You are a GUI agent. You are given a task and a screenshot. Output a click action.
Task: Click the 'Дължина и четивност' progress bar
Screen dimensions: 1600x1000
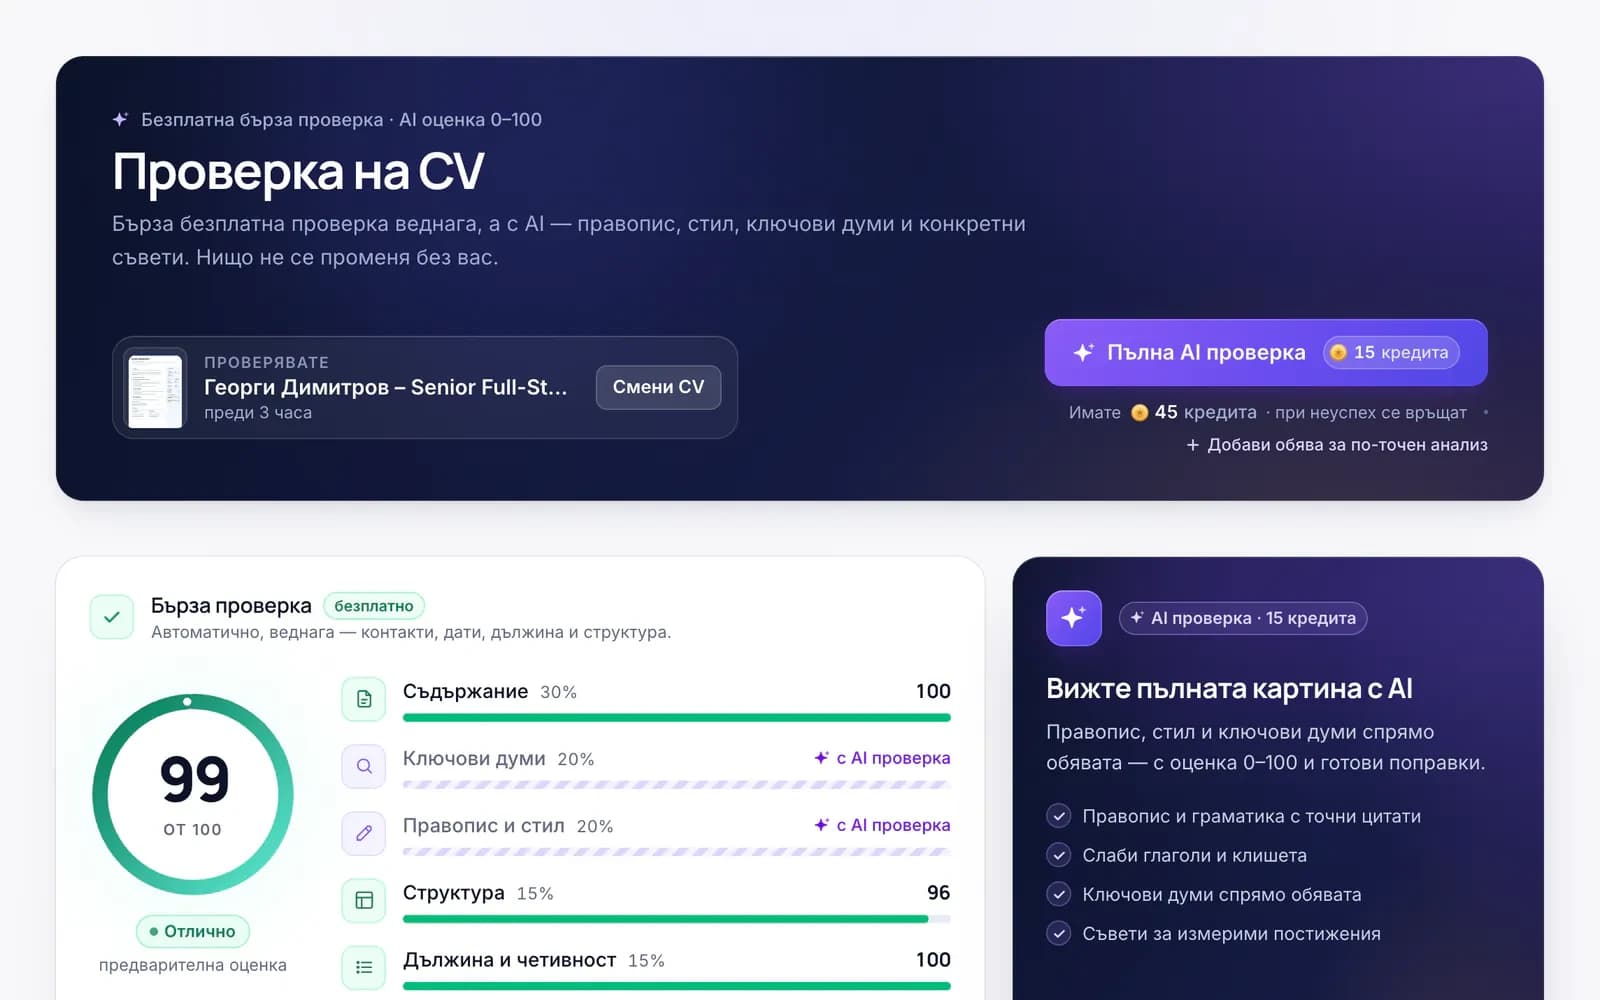(677, 985)
